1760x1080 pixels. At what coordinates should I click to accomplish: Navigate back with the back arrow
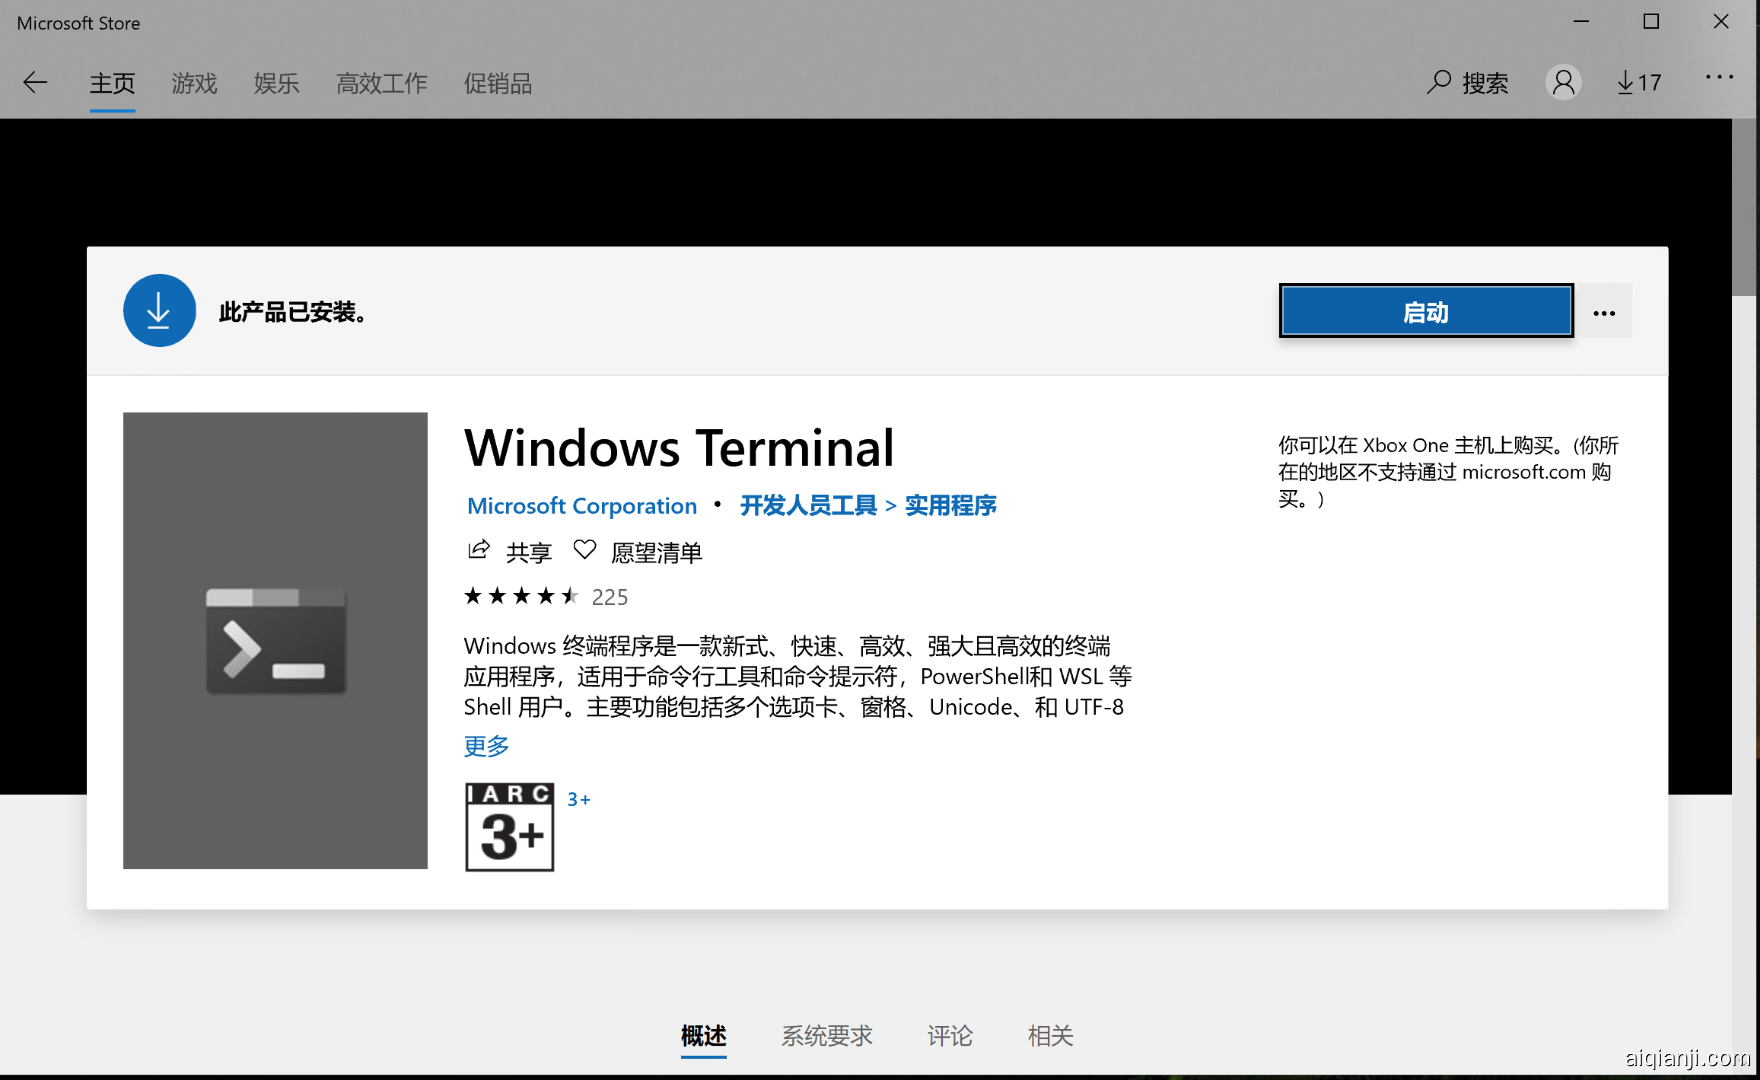[x=35, y=83]
